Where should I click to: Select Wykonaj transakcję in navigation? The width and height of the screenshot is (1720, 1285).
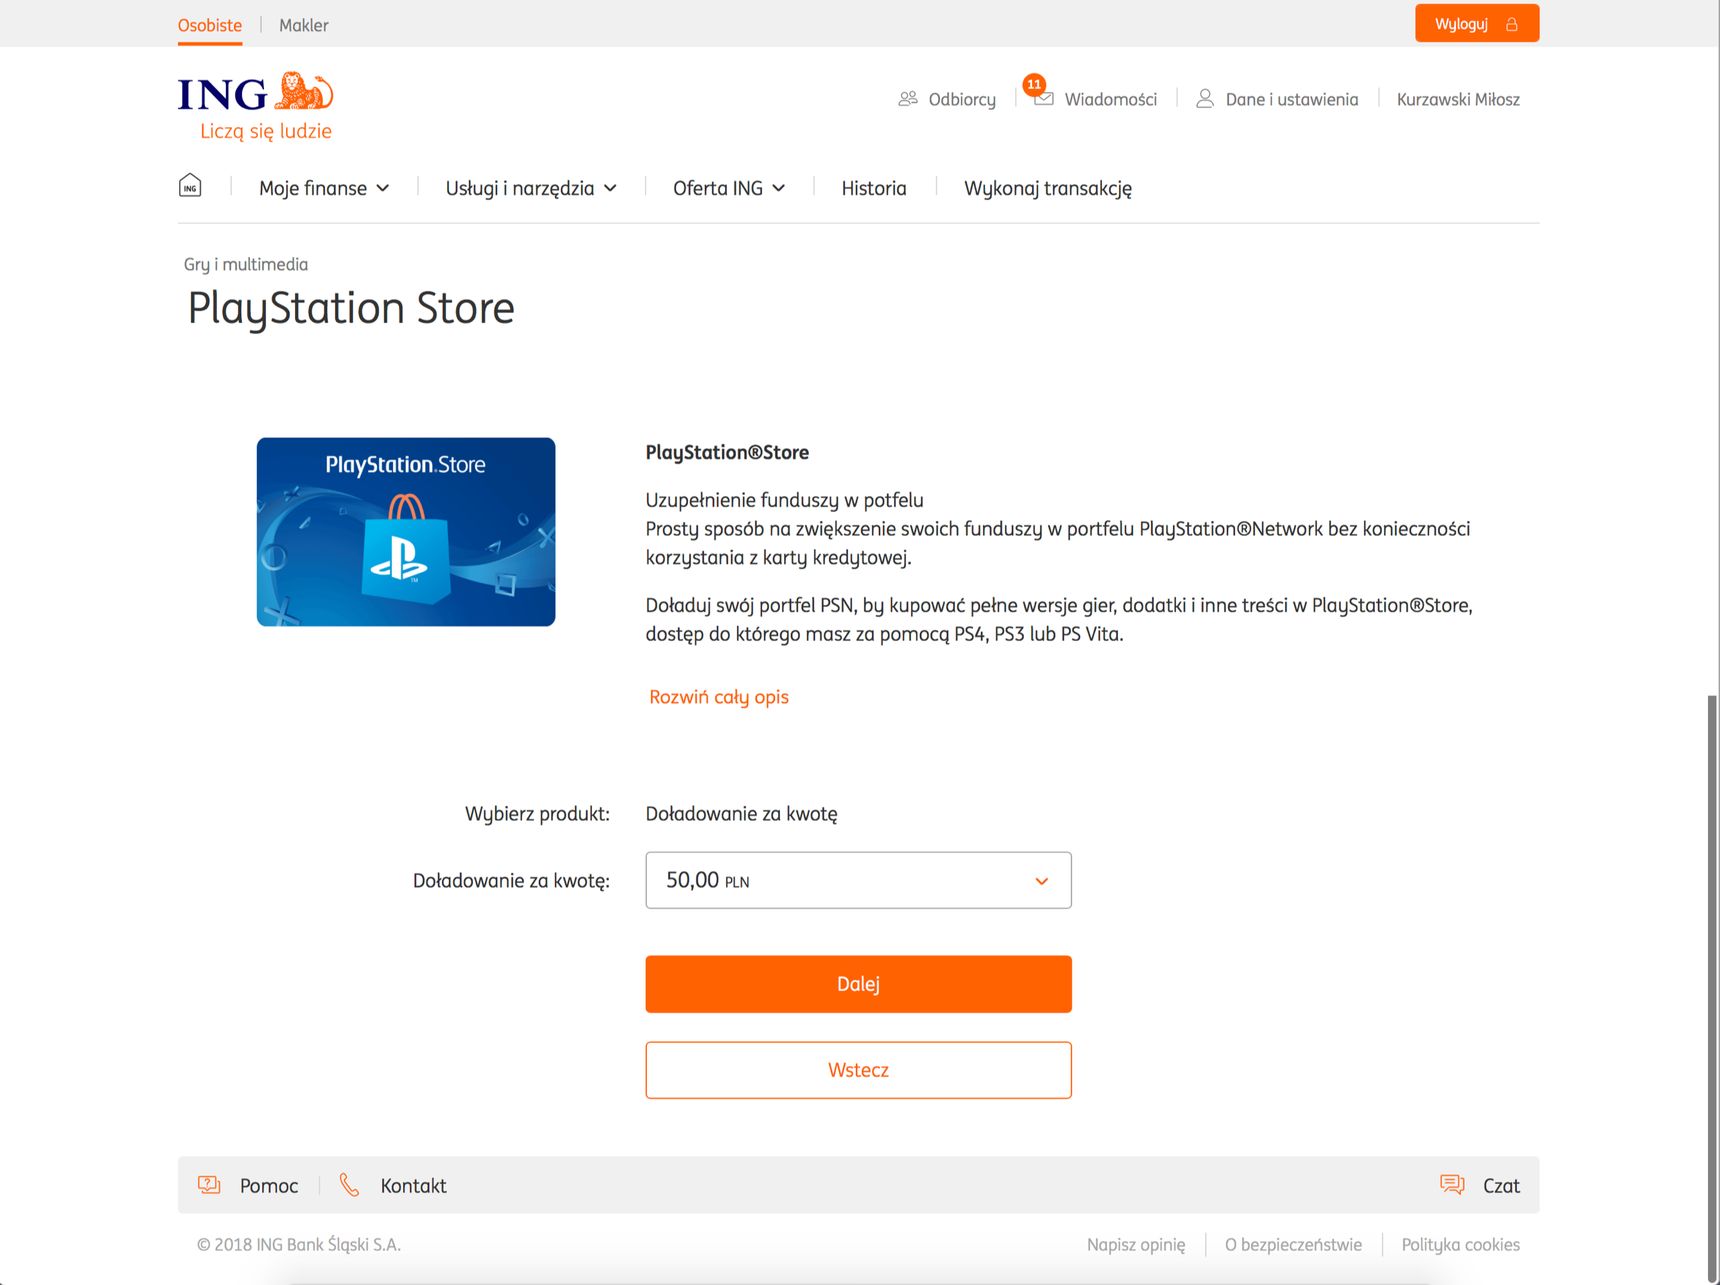pos(1048,188)
